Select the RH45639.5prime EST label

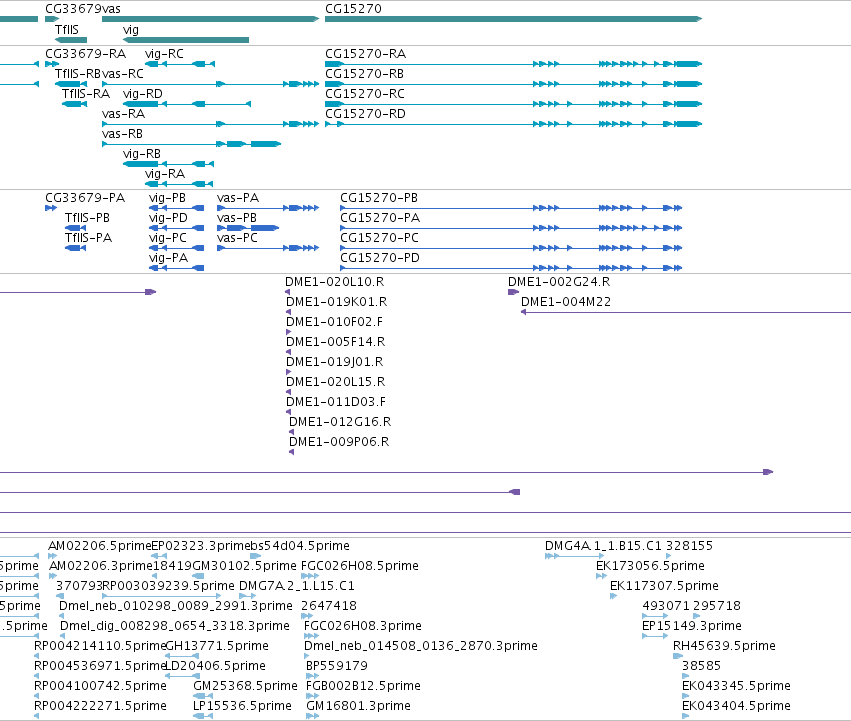point(724,647)
